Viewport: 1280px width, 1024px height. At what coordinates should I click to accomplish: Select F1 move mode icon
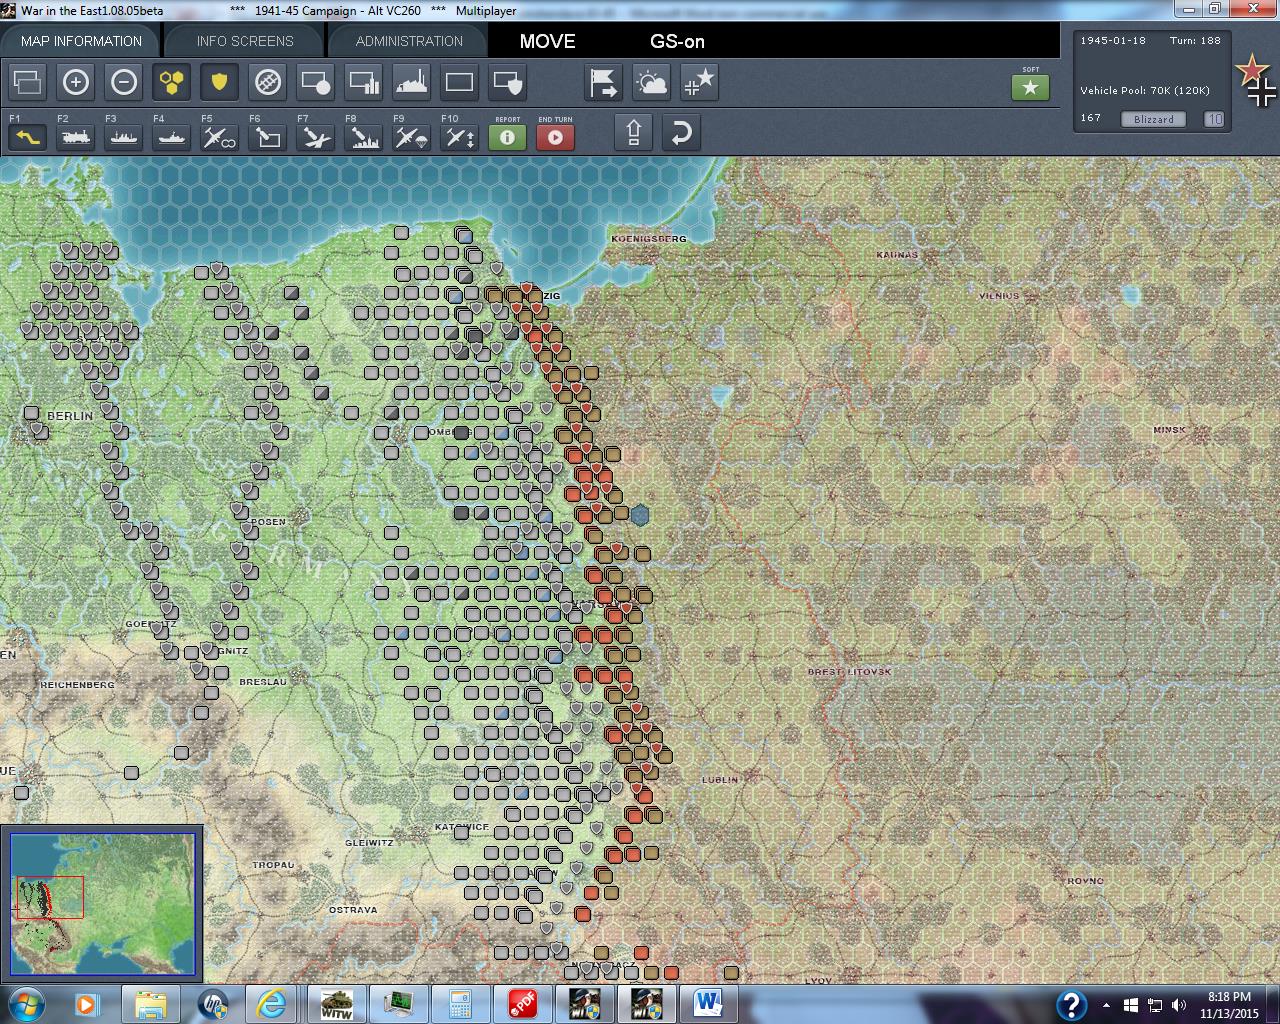pos(28,136)
